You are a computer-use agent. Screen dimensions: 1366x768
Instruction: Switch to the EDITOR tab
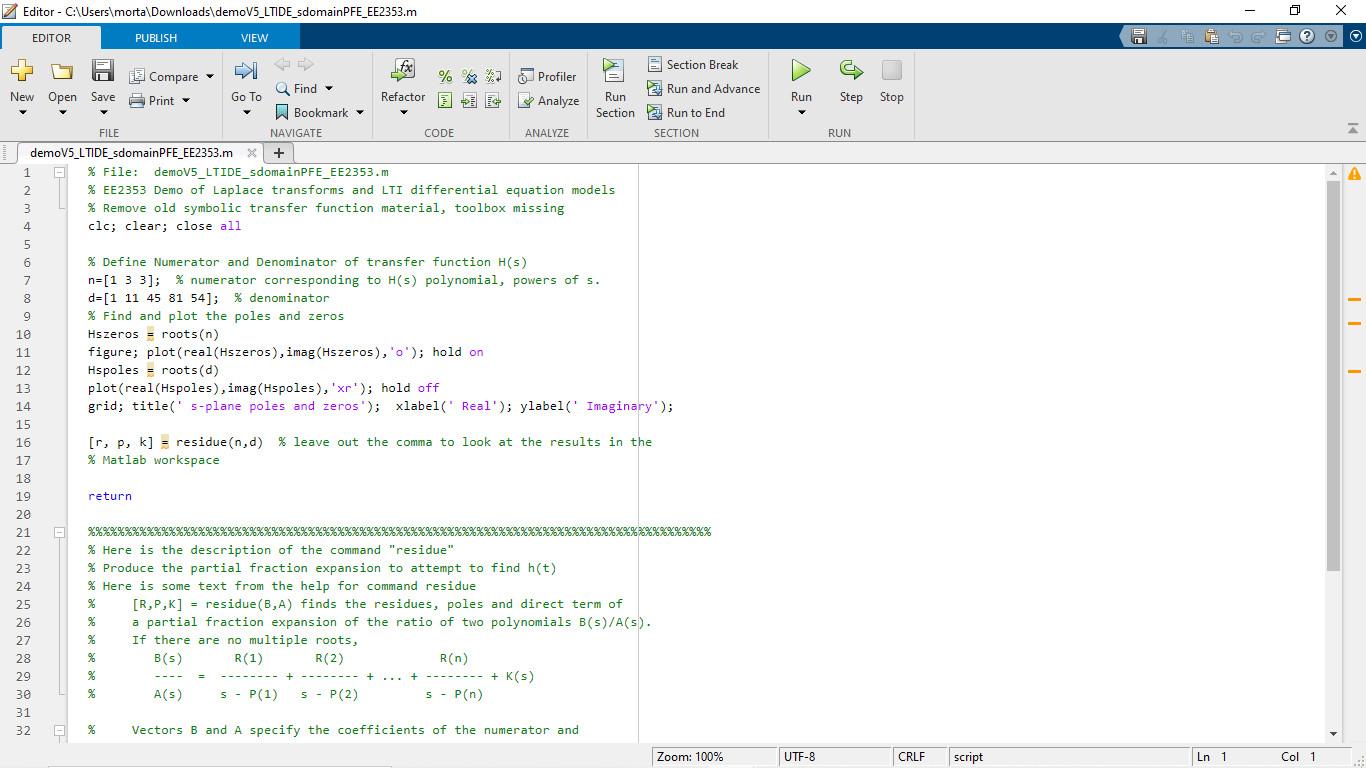click(51, 38)
